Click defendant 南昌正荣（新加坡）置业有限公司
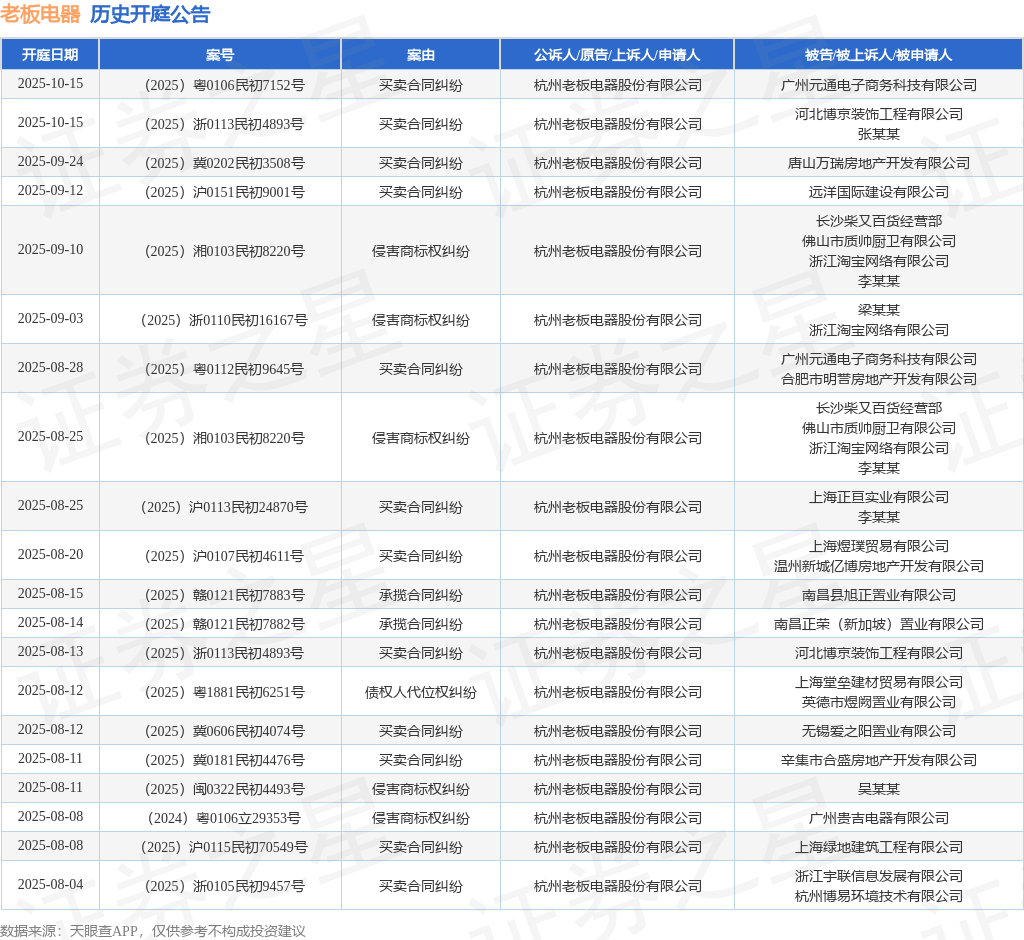Image resolution: width=1024 pixels, height=940 pixels. point(878,624)
